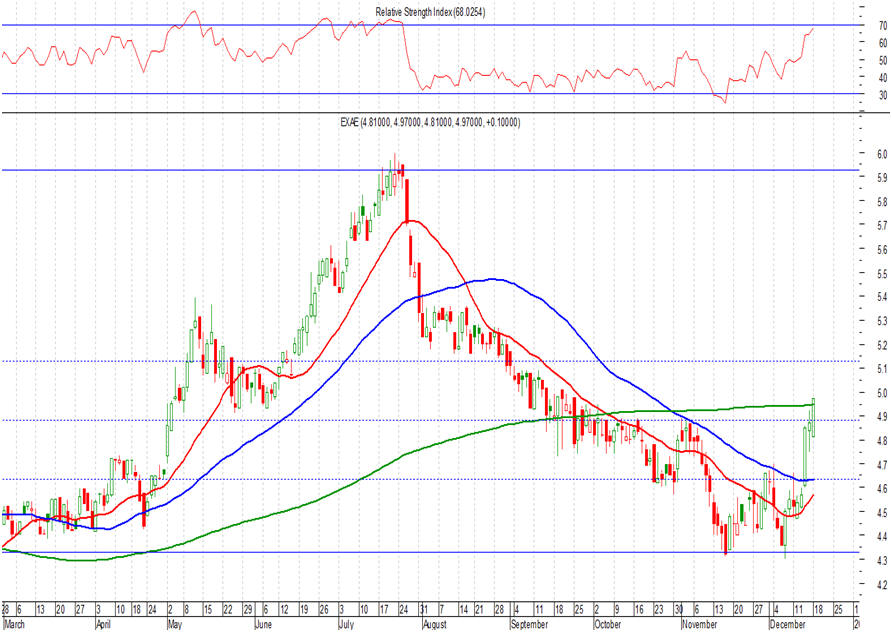Viewport: 892px width, 632px height.
Task: Click the date label 19 on the time axis
Action: [x=304, y=610]
